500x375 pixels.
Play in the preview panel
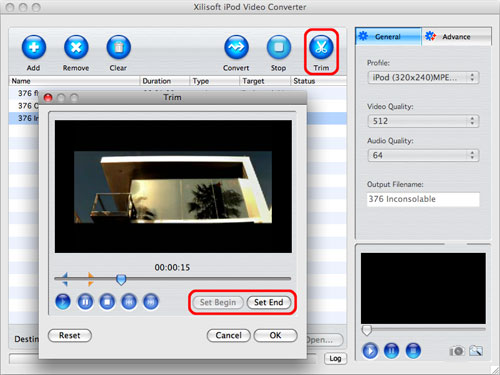370,351
